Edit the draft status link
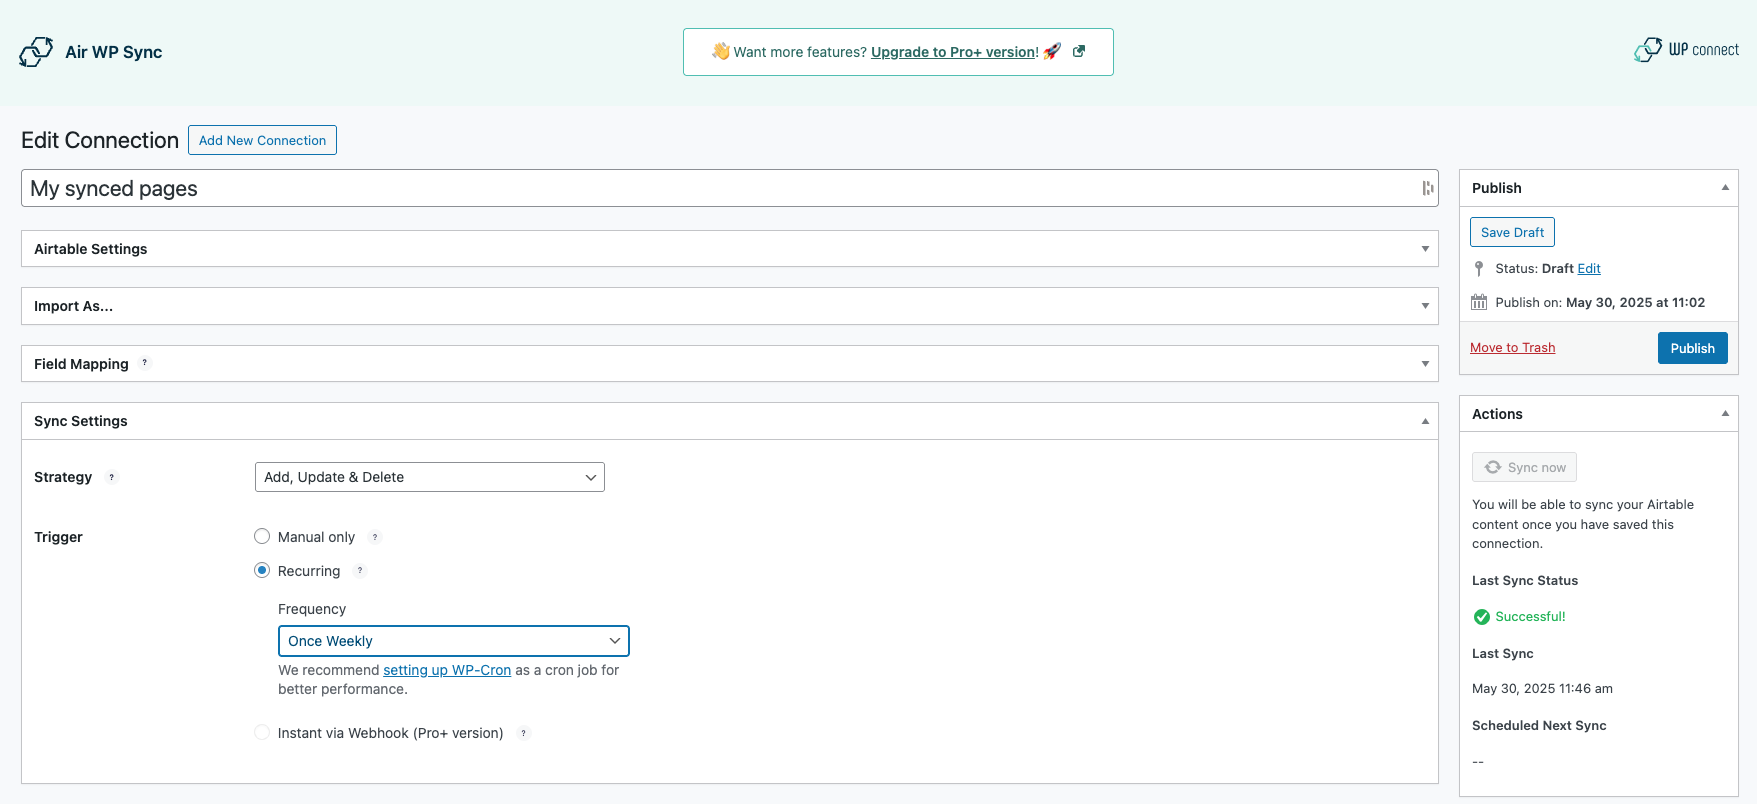The image size is (1757, 804). click(x=1589, y=269)
